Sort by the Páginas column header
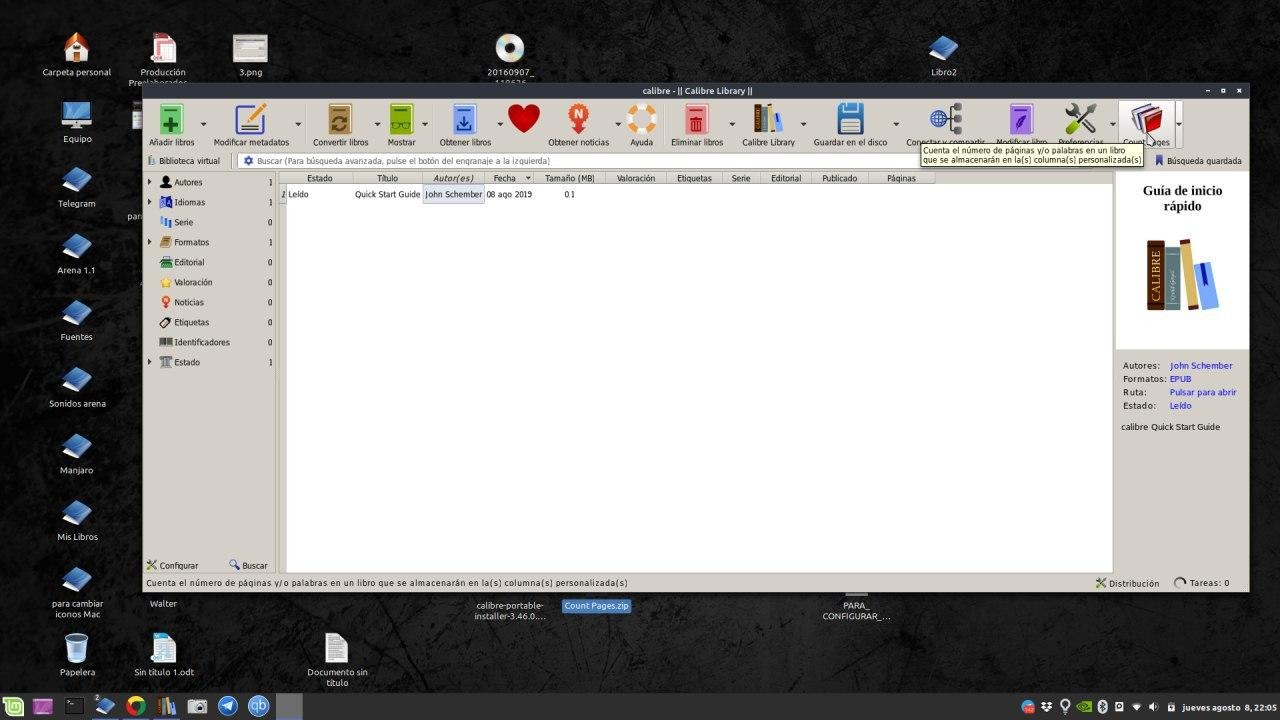 pos(901,178)
